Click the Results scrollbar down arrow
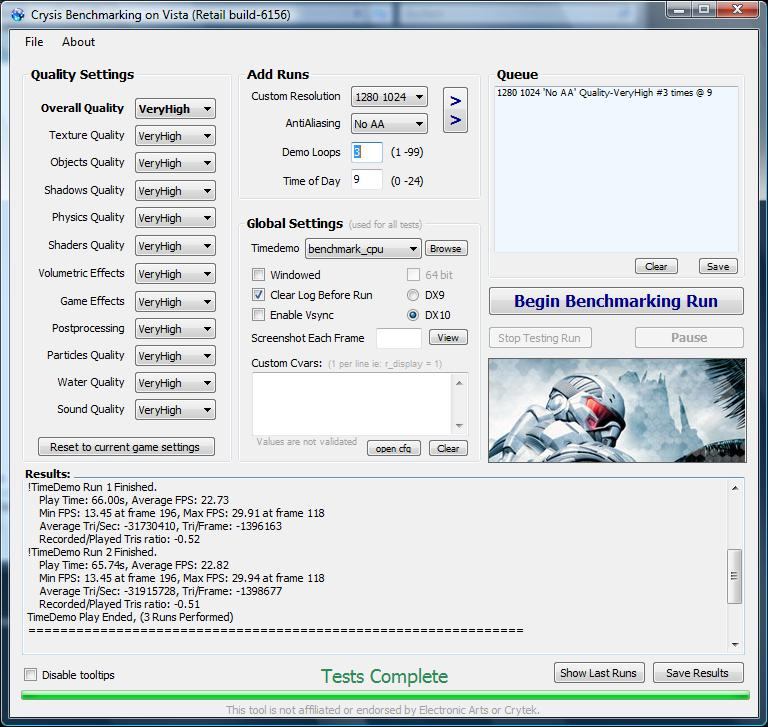Image resolution: width=768 pixels, height=727 pixels. (735, 645)
